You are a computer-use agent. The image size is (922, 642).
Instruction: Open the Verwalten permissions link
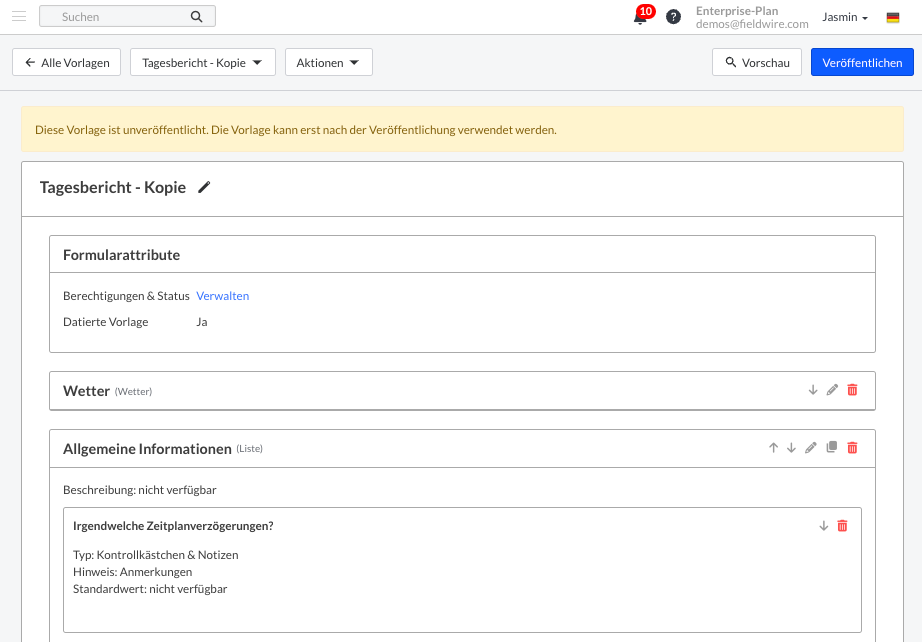[x=222, y=296]
